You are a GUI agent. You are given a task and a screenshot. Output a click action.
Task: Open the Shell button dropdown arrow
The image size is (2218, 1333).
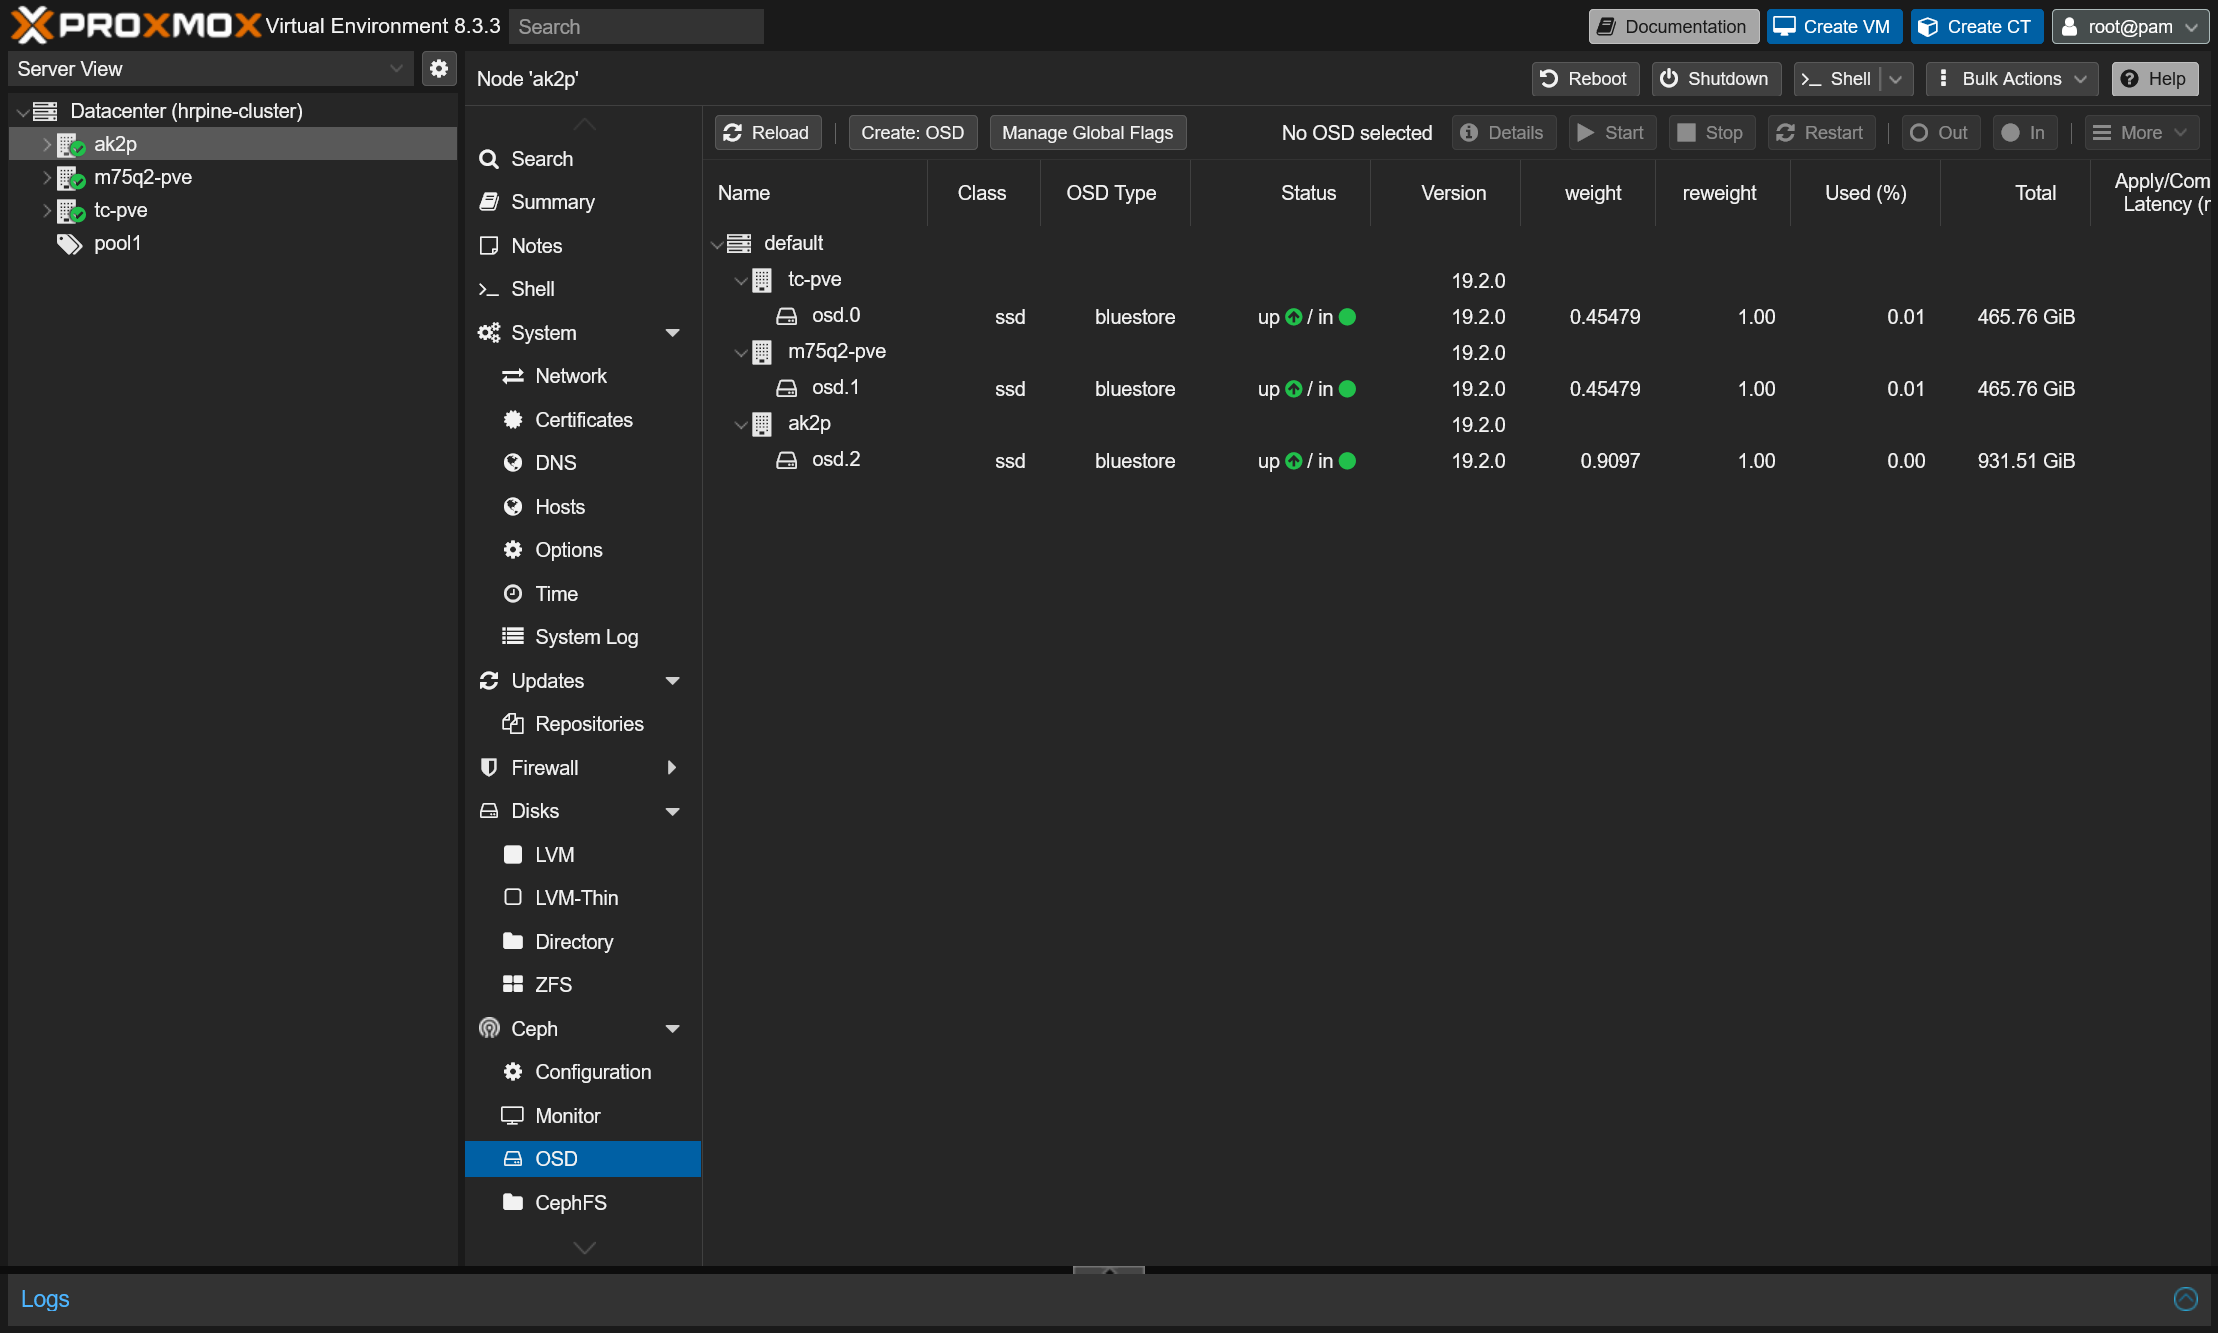(x=1896, y=78)
